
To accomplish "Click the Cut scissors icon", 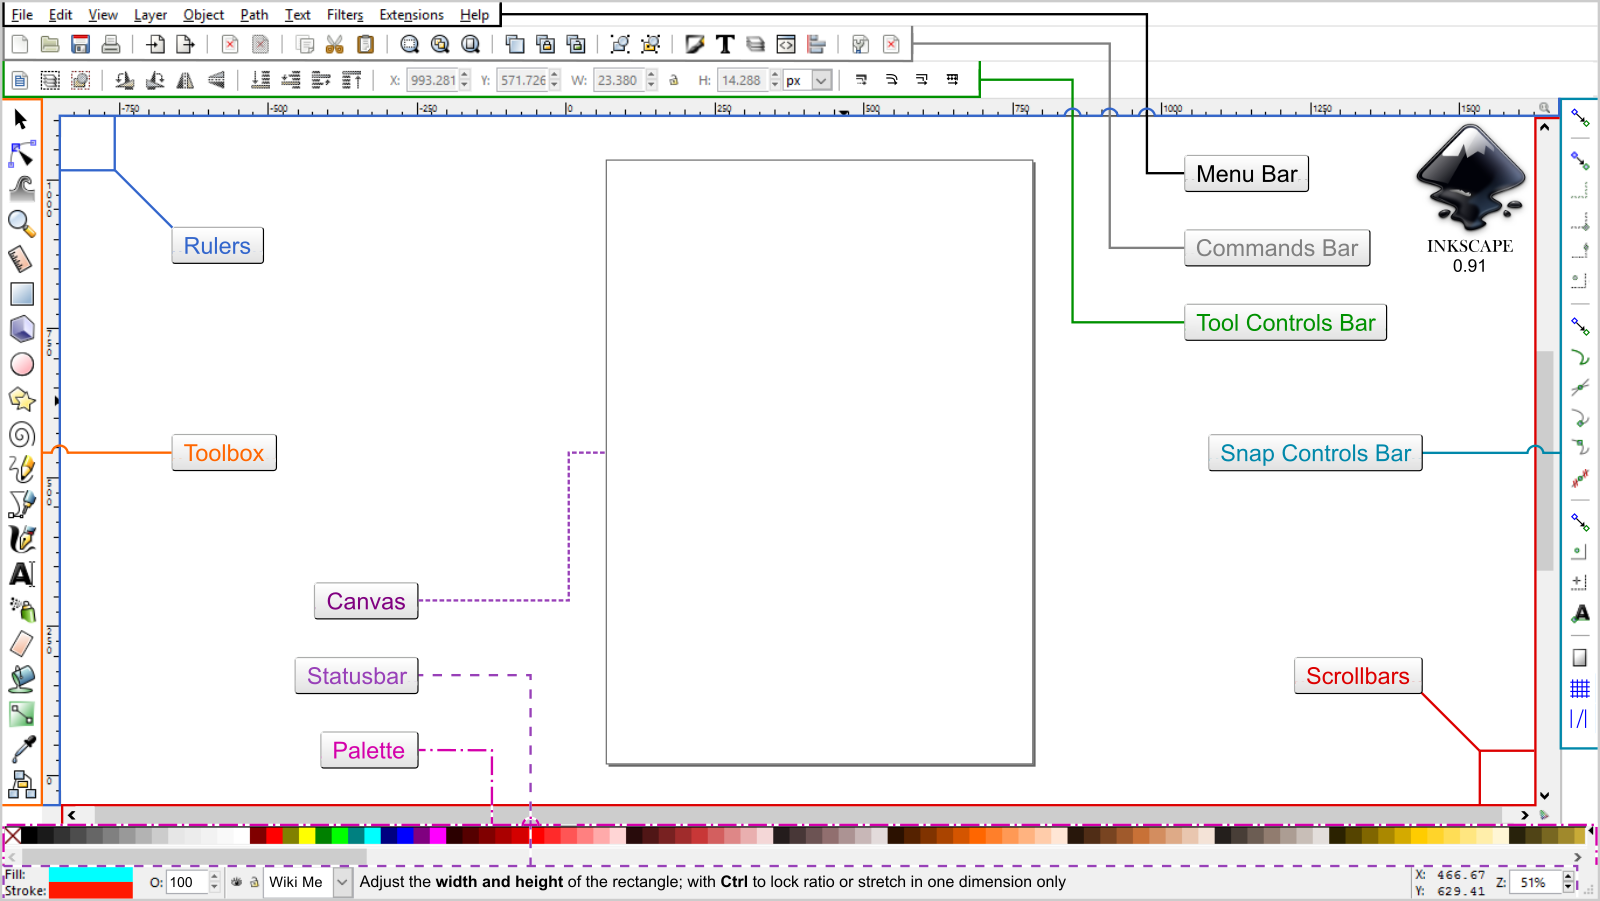I will coord(335,44).
